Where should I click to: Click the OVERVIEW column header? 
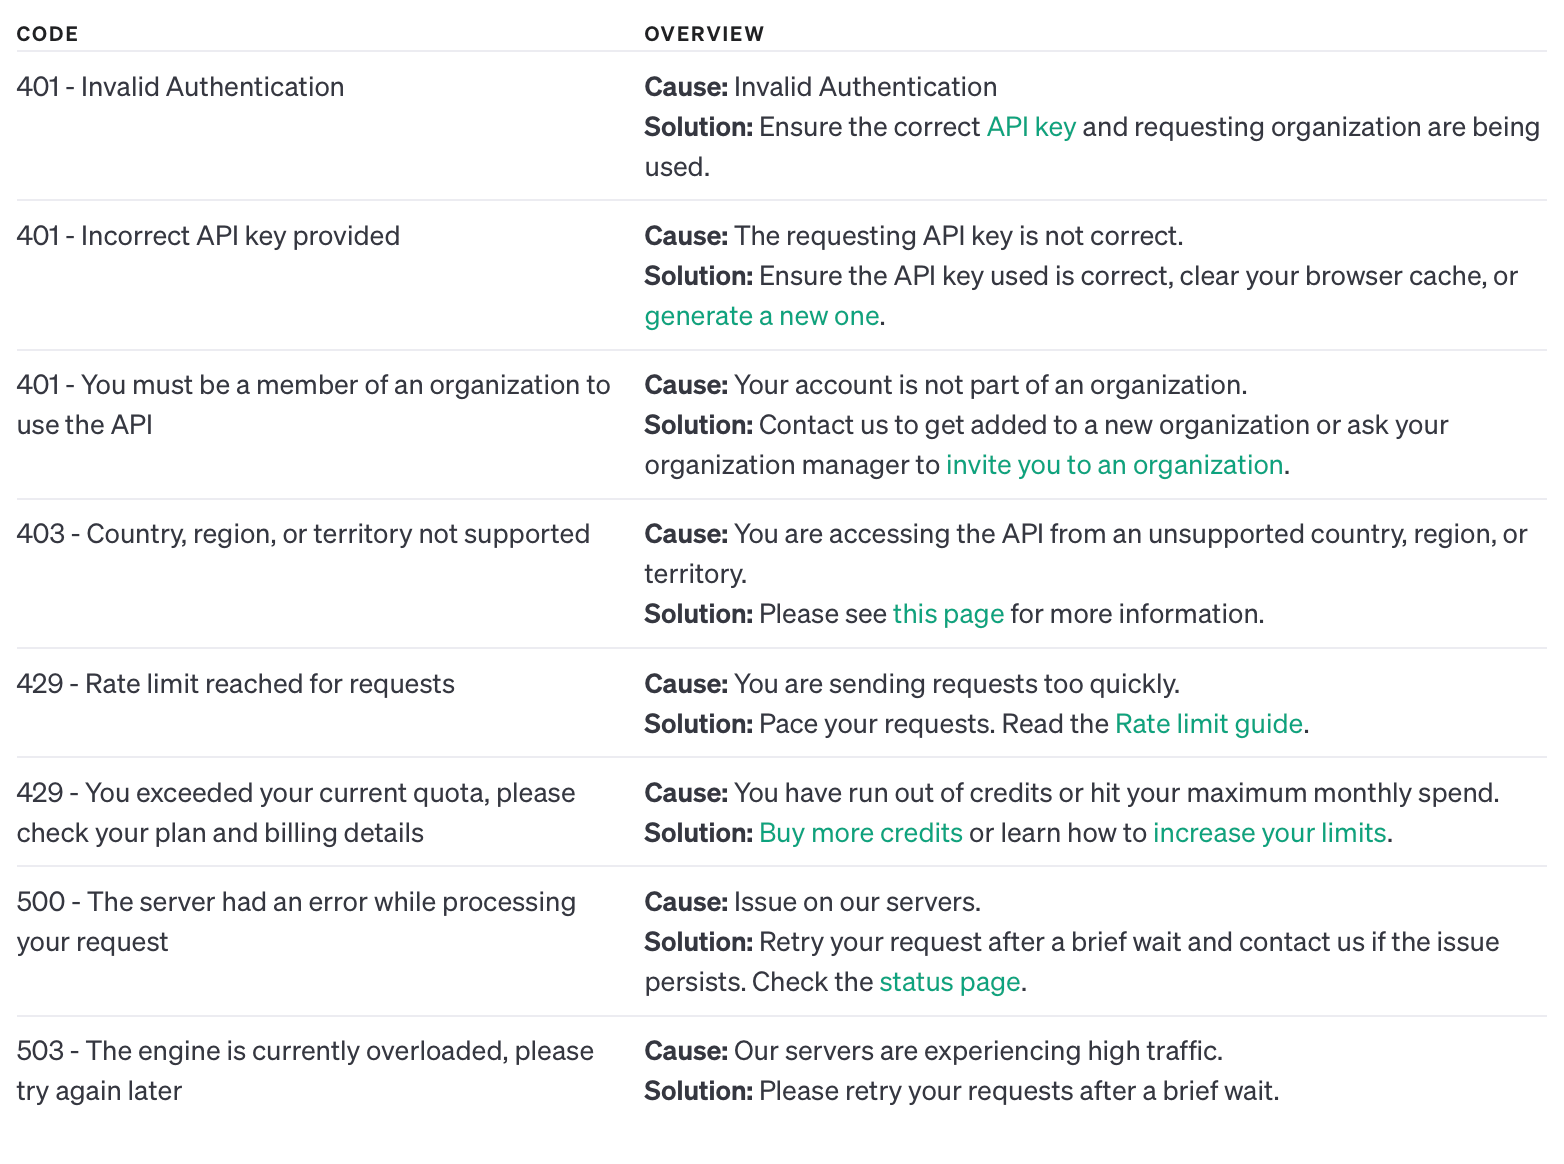click(x=704, y=34)
